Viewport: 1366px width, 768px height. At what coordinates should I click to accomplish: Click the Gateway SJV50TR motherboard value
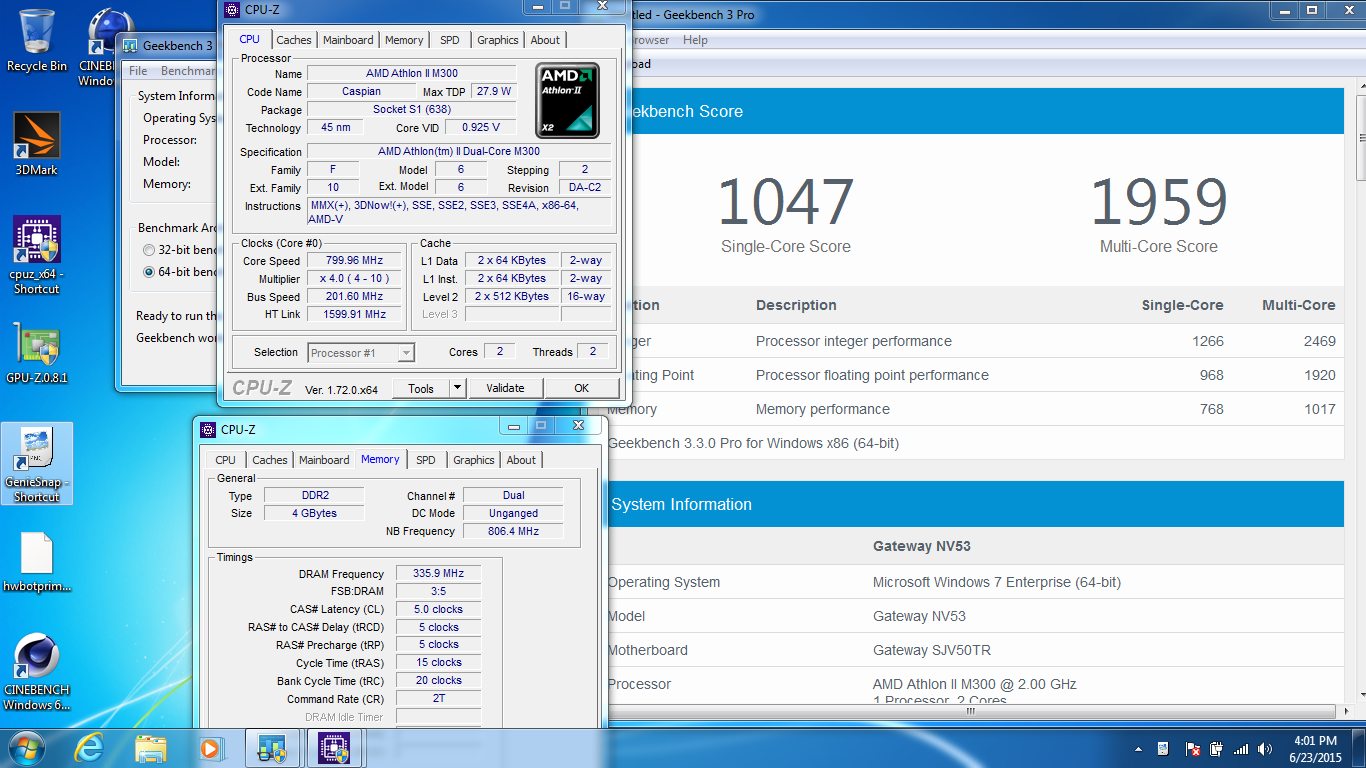(932, 650)
